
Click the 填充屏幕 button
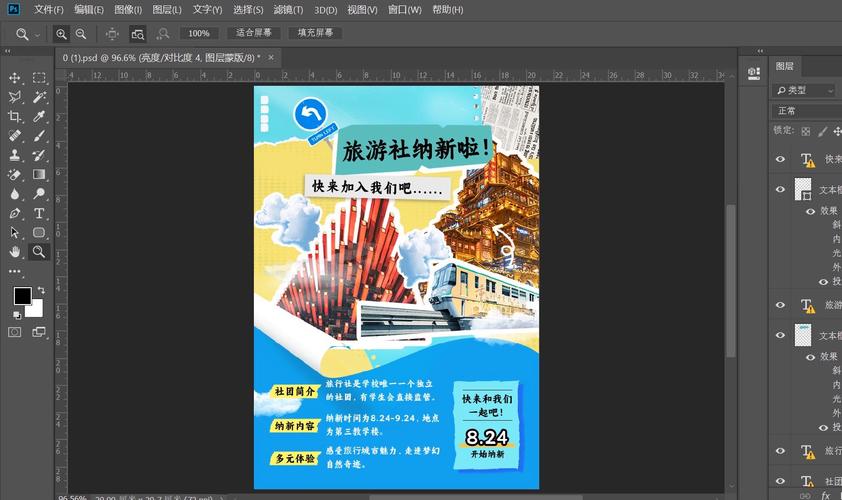315,33
